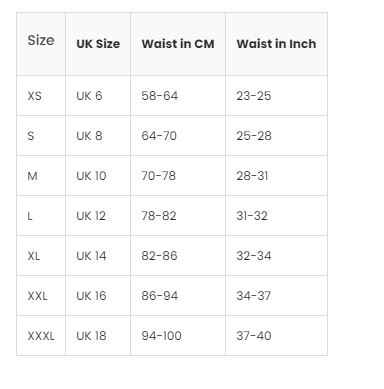Click the Waist in CM header
The height and width of the screenshot is (389, 384).
[x=178, y=44]
